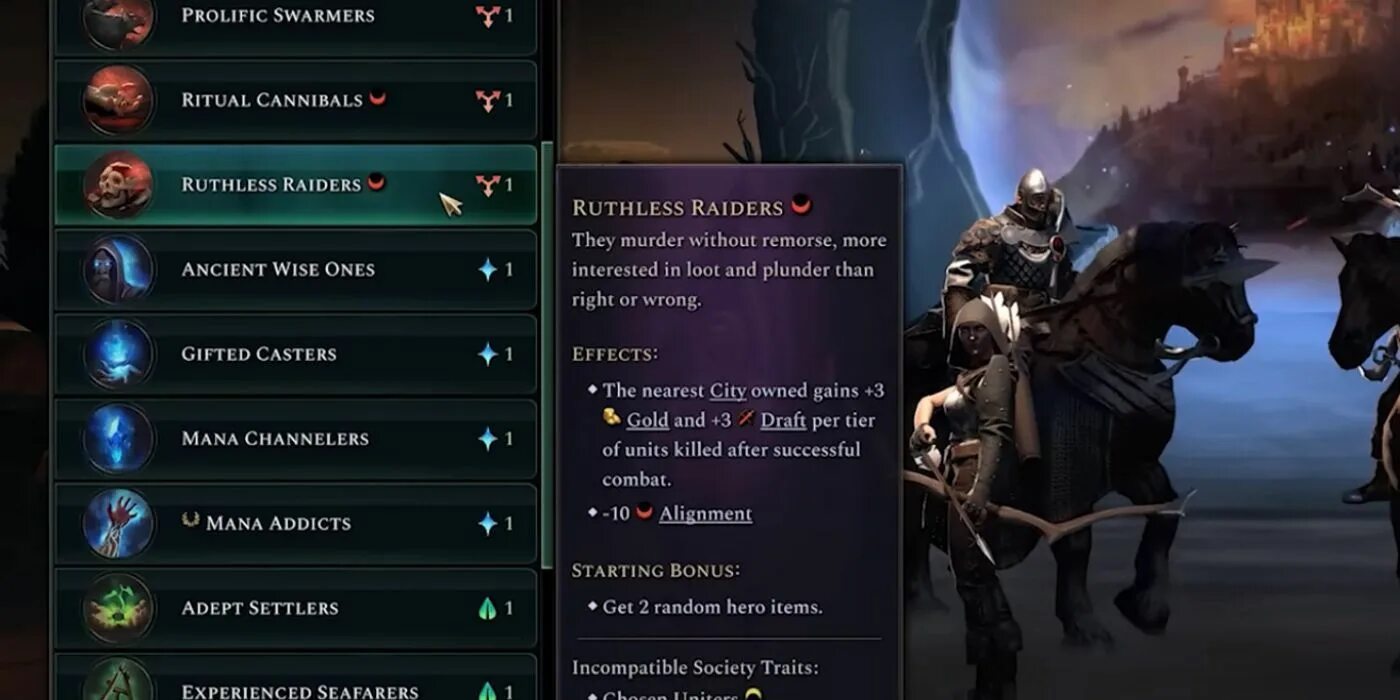
Task: Click the Adept Settlers green icon
Action: point(118,608)
